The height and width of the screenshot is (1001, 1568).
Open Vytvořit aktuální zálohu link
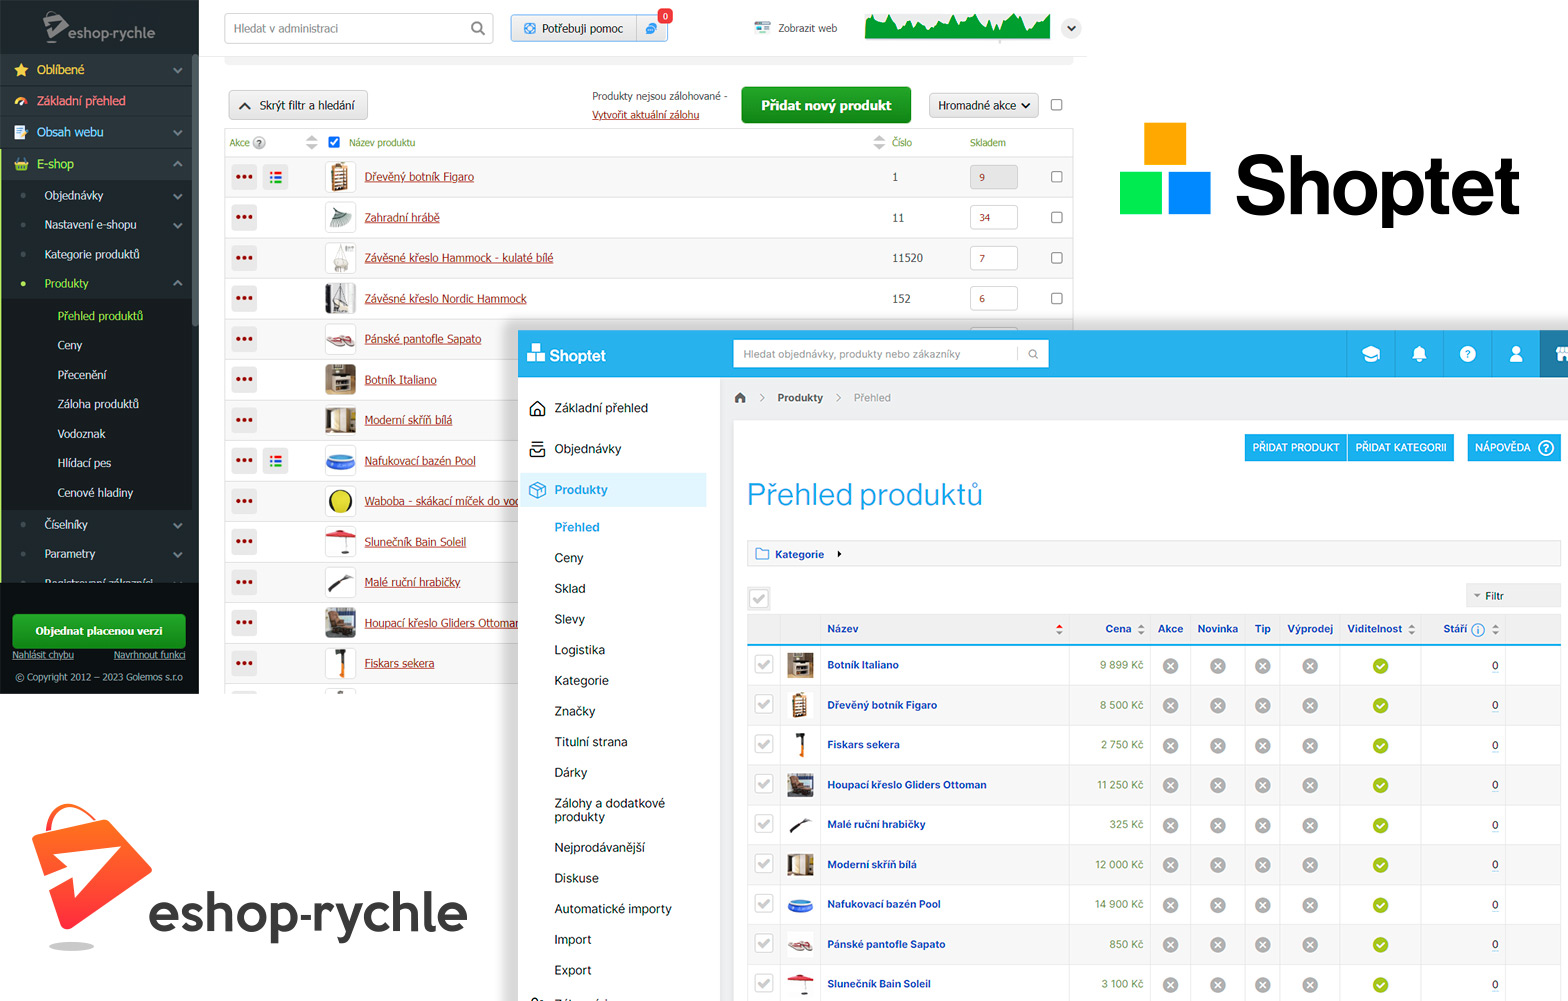tap(646, 115)
